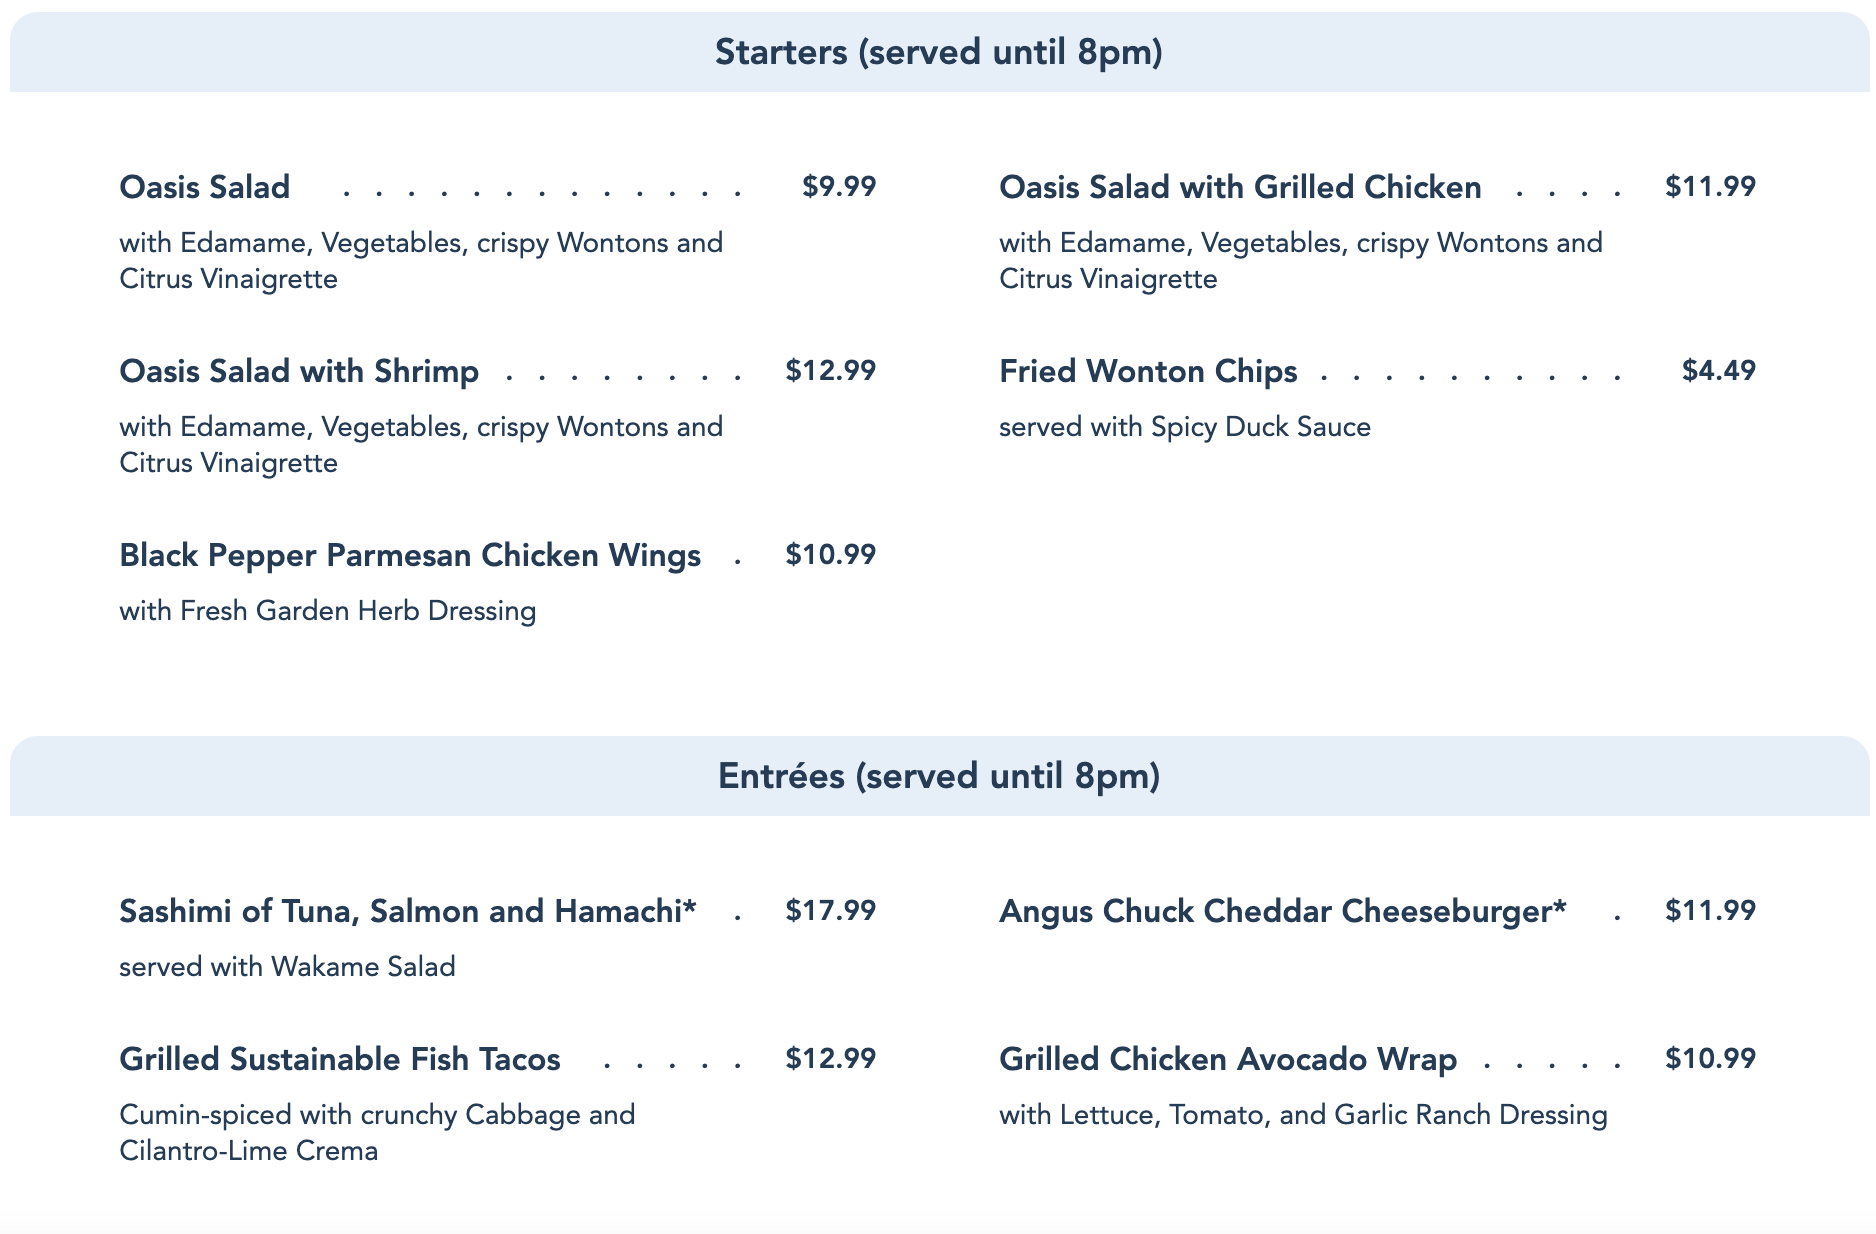This screenshot has width=1876, height=1234.
Task: Click the Cilantro-Lime Crema description text
Action: point(249,1151)
